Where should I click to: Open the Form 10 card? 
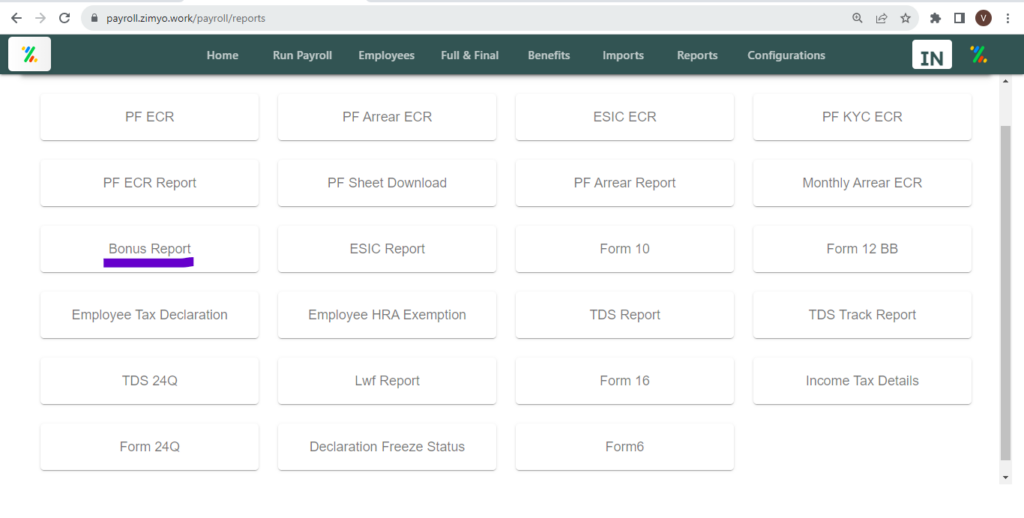pos(624,249)
